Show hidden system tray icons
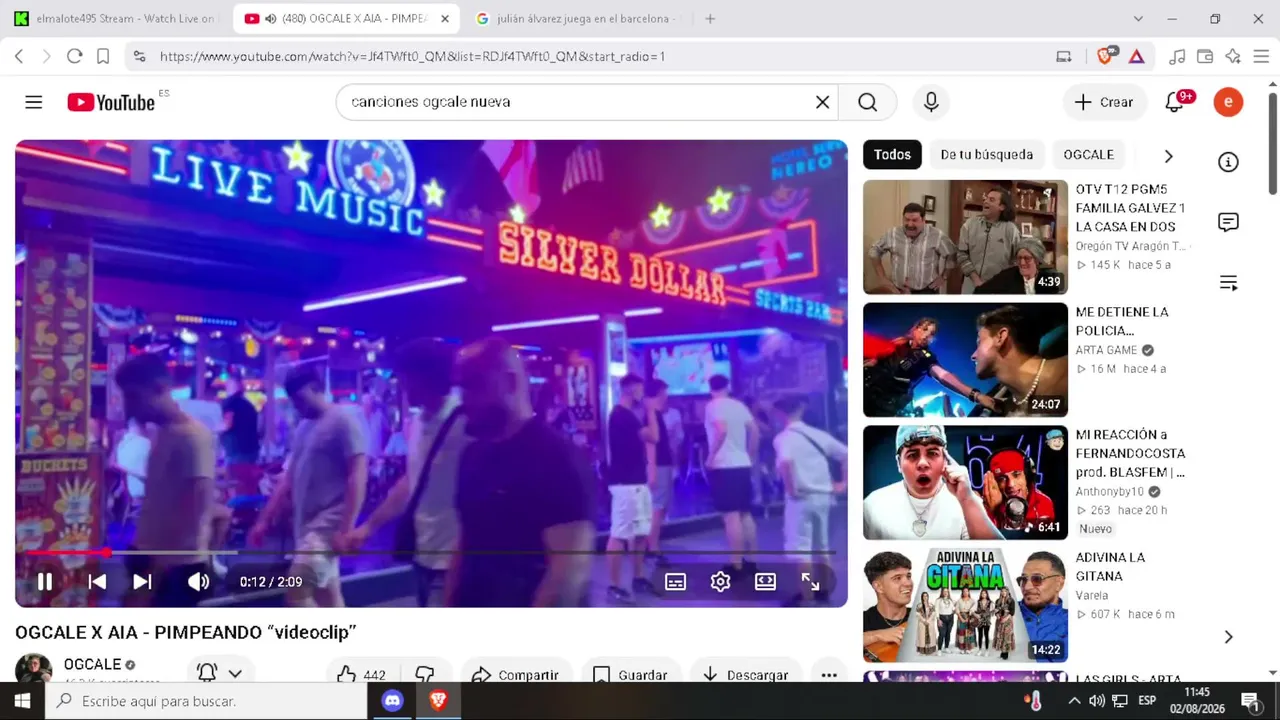The image size is (1280, 720). (x=1074, y=701)
